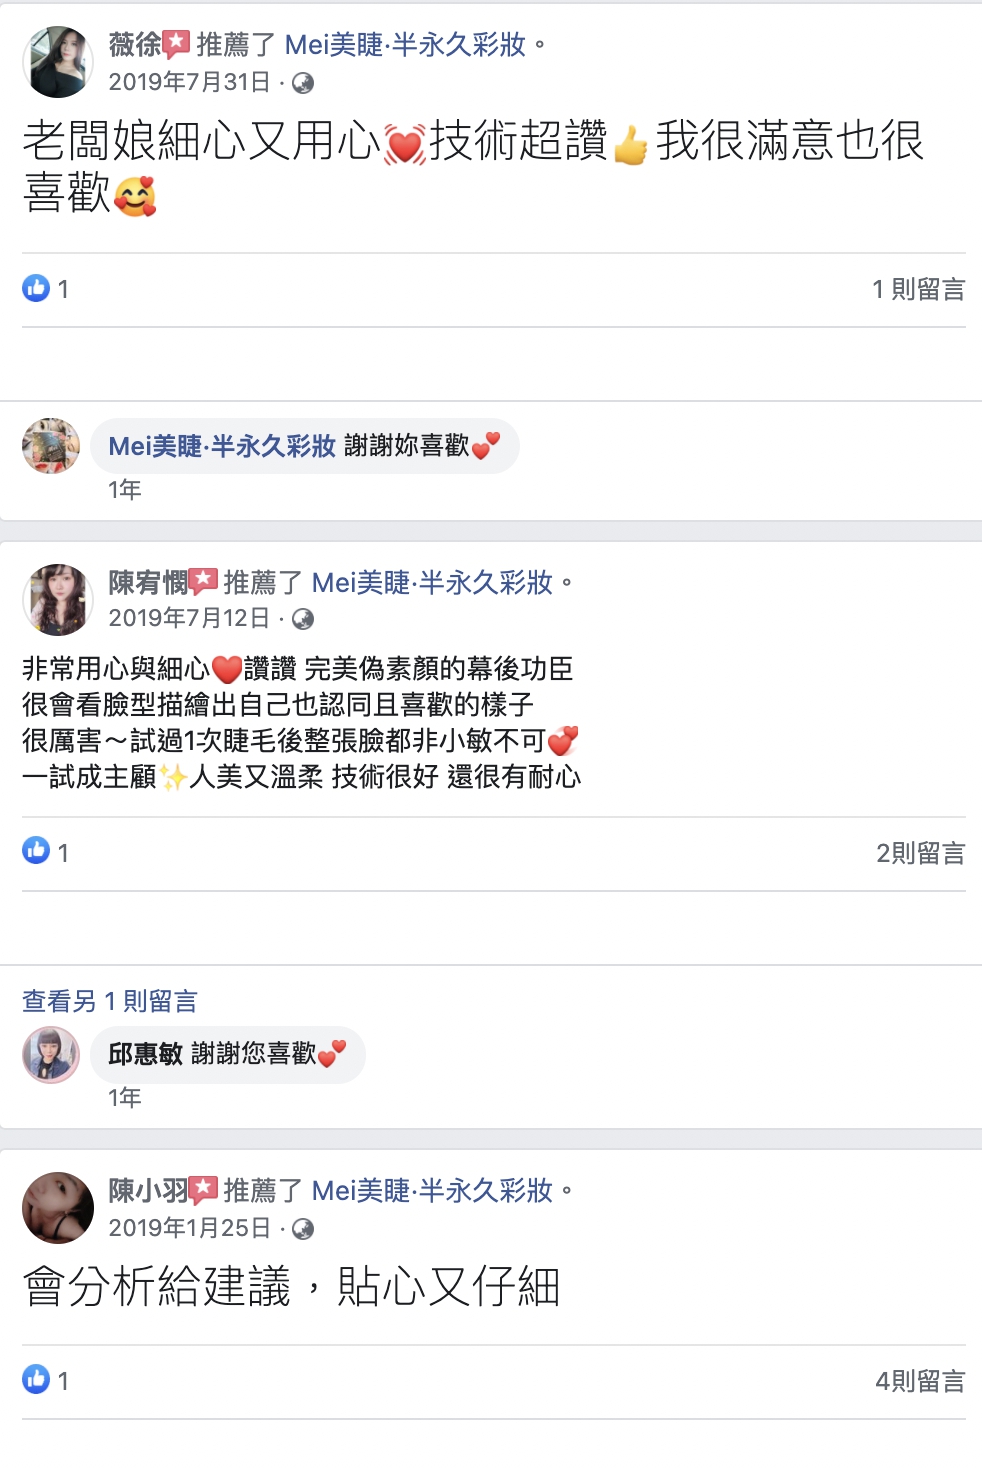
Task: Expand the 4則留言 comment count
Action: click(x=920, y=1381)
